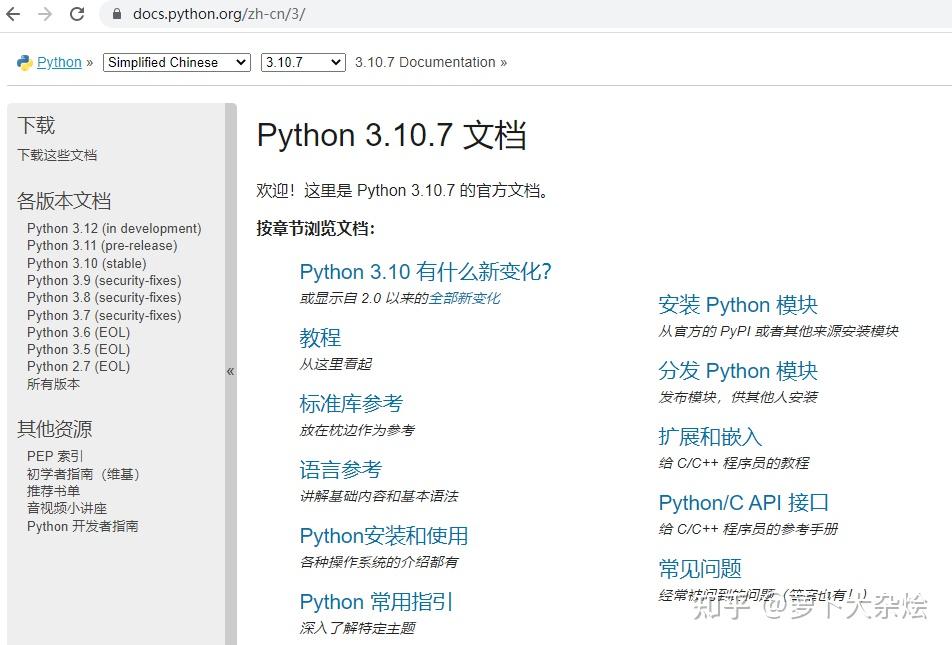The image size is (952, 645).
Task: Click the browser forward arrow
Action: (x=45, y=14)
